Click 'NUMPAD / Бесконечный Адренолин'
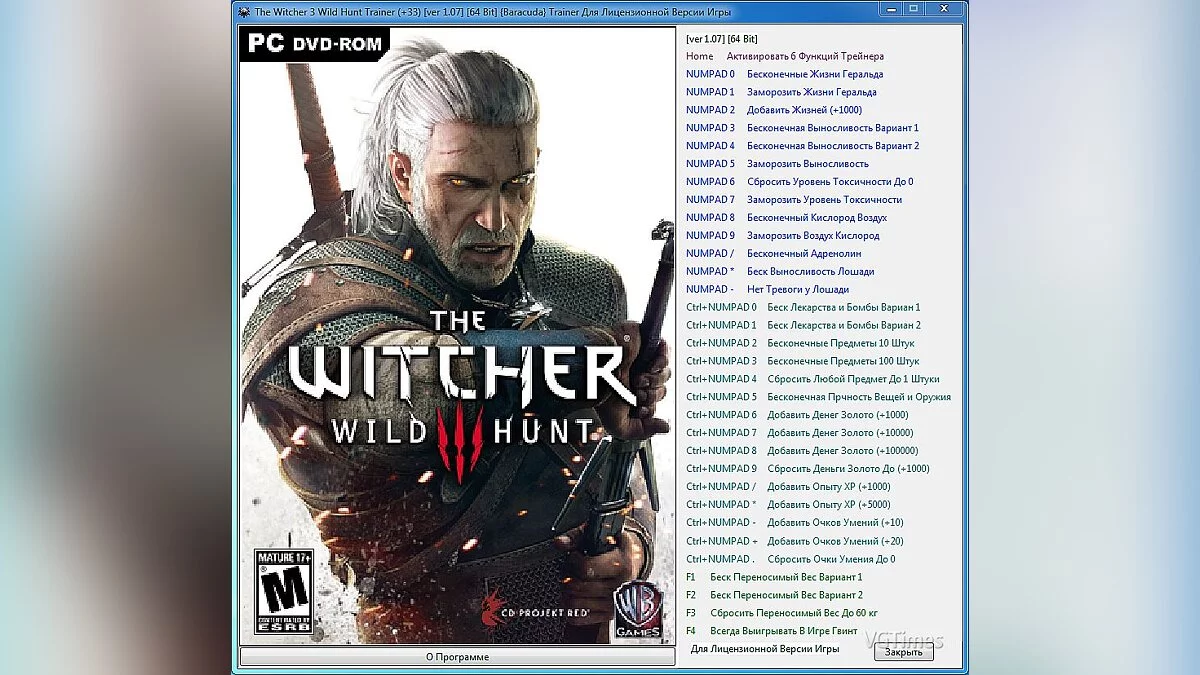Viewport: 1200px width, 675px height. click(x=773, y=254)
